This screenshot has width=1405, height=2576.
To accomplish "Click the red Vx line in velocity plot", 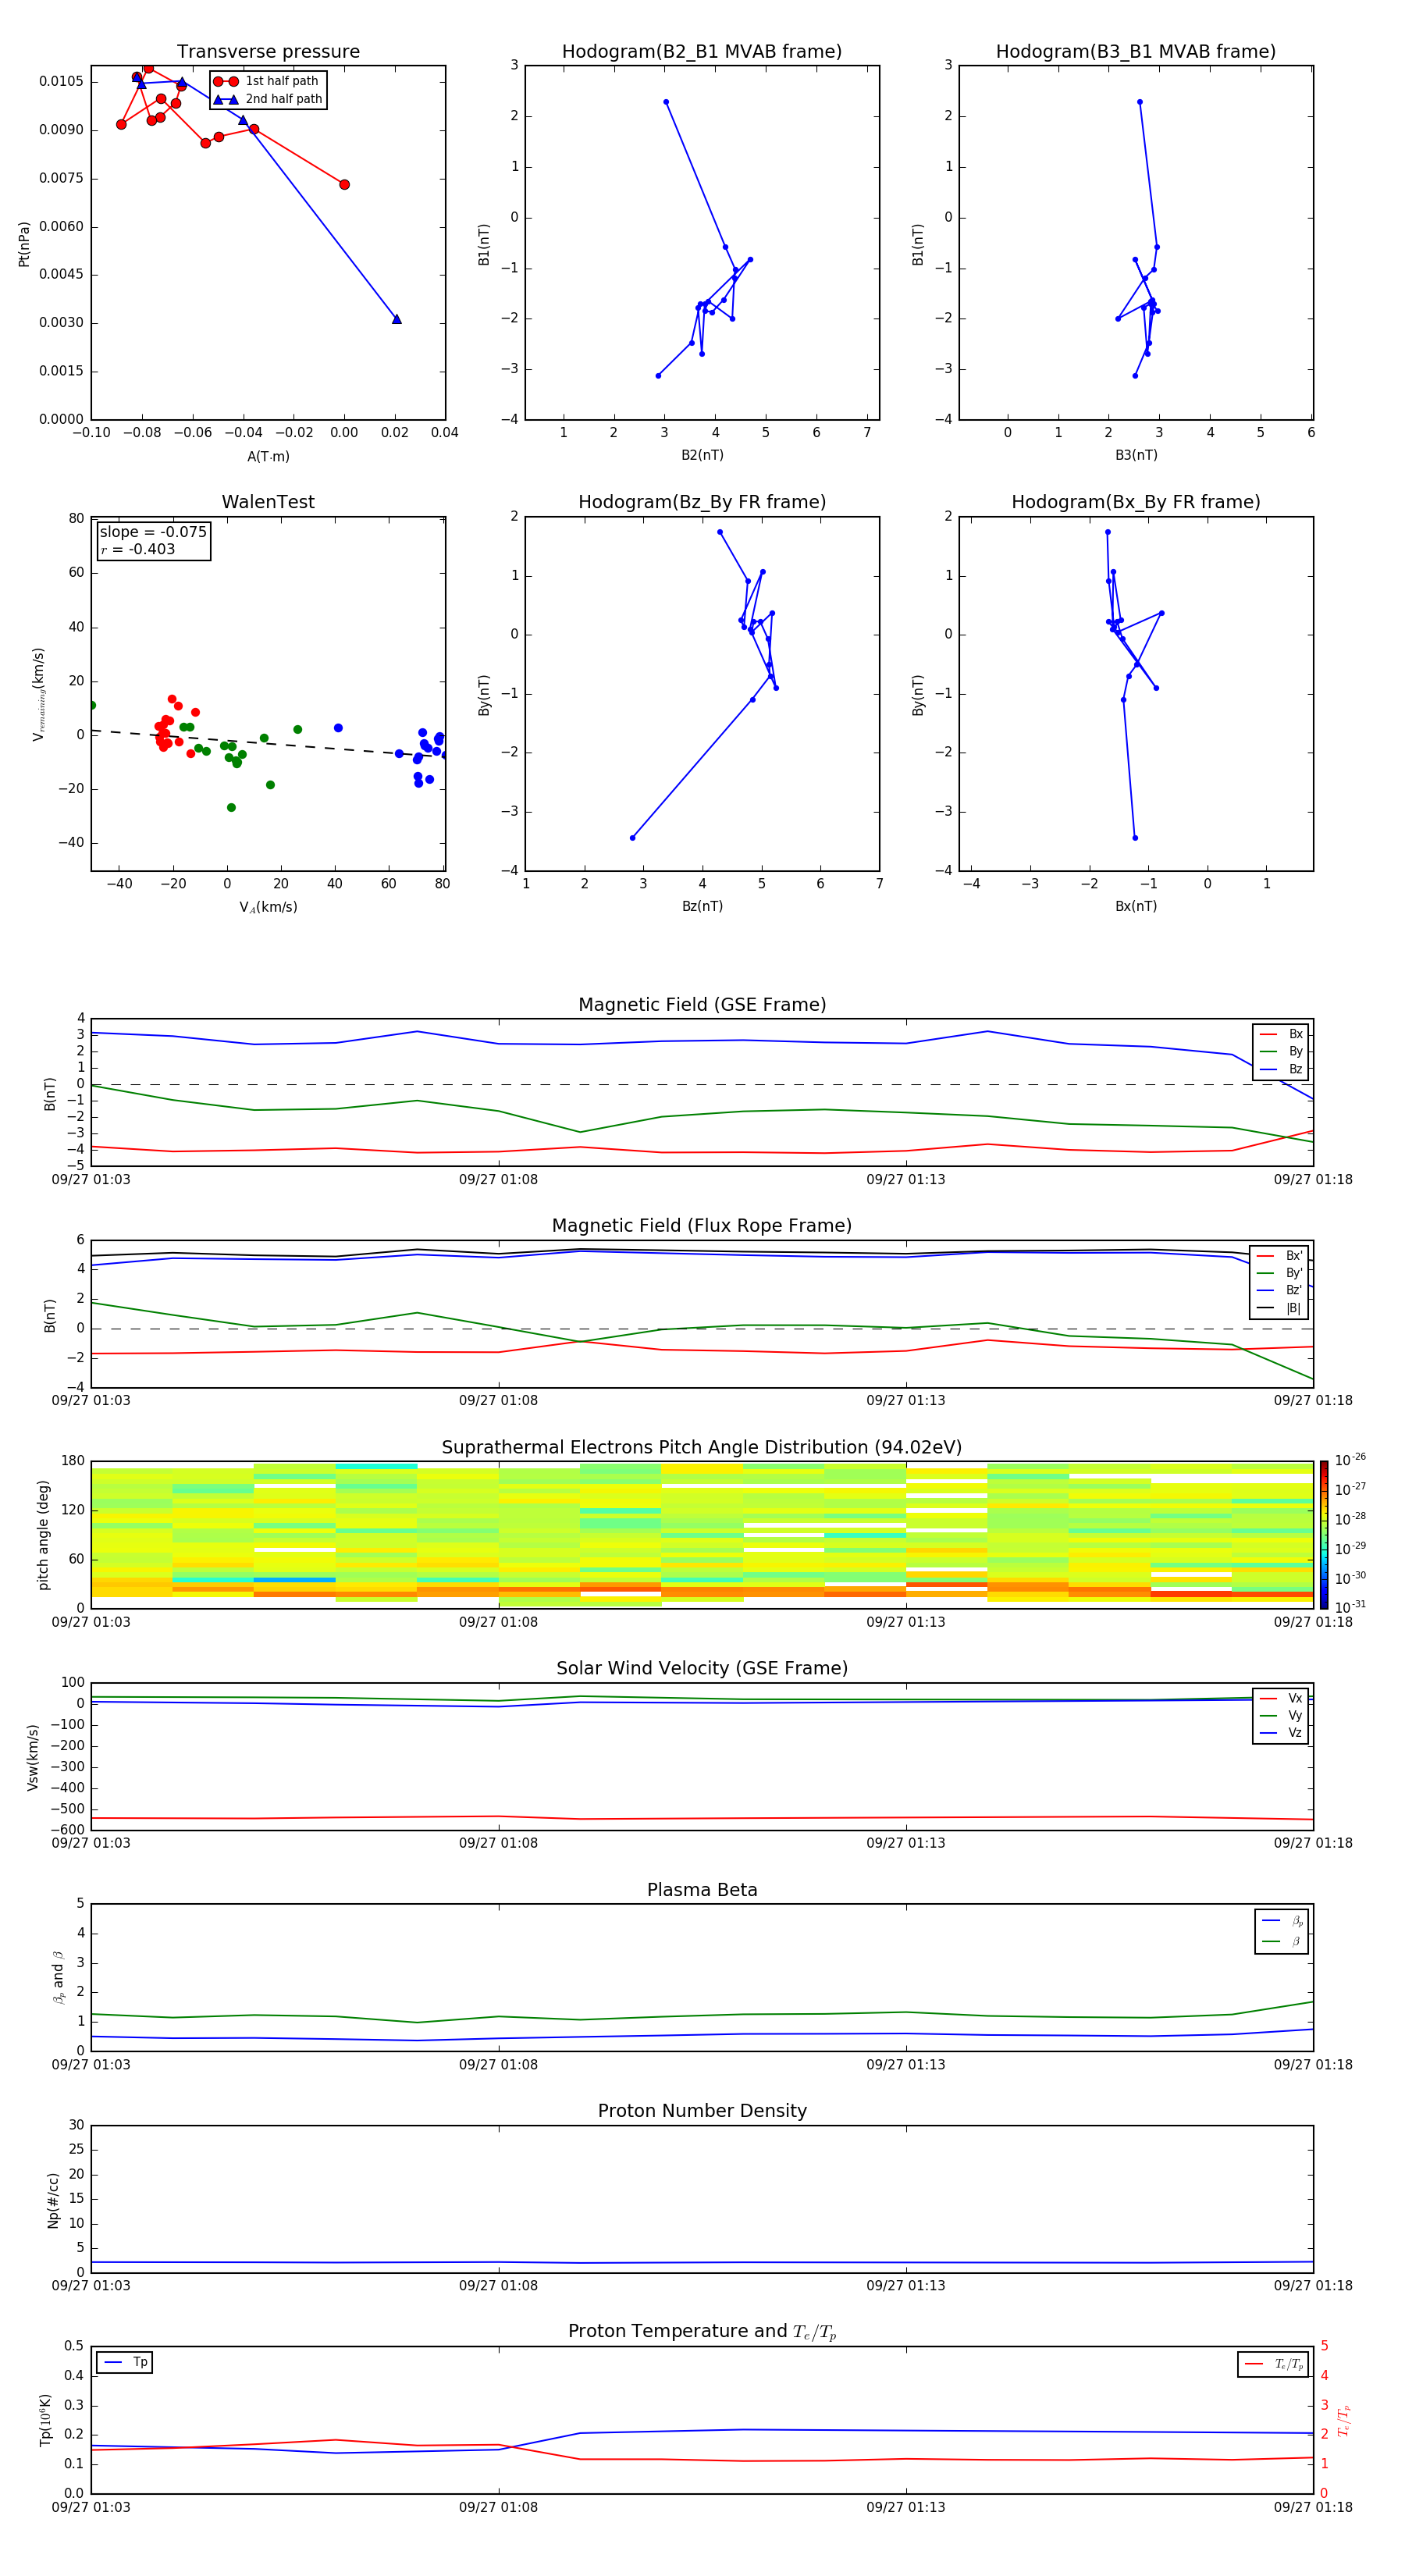I will 702,1818.
